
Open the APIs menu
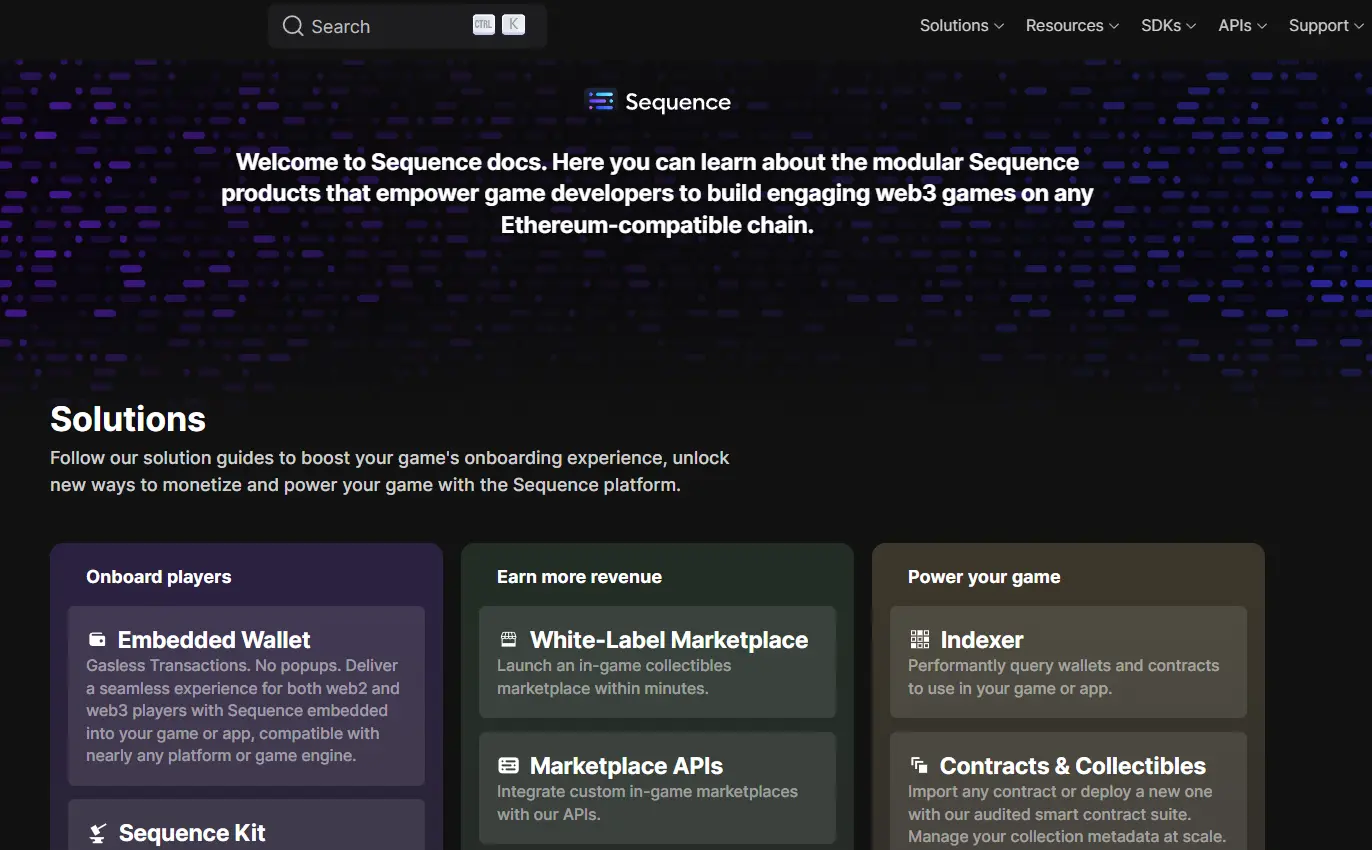coord(1243,26)
